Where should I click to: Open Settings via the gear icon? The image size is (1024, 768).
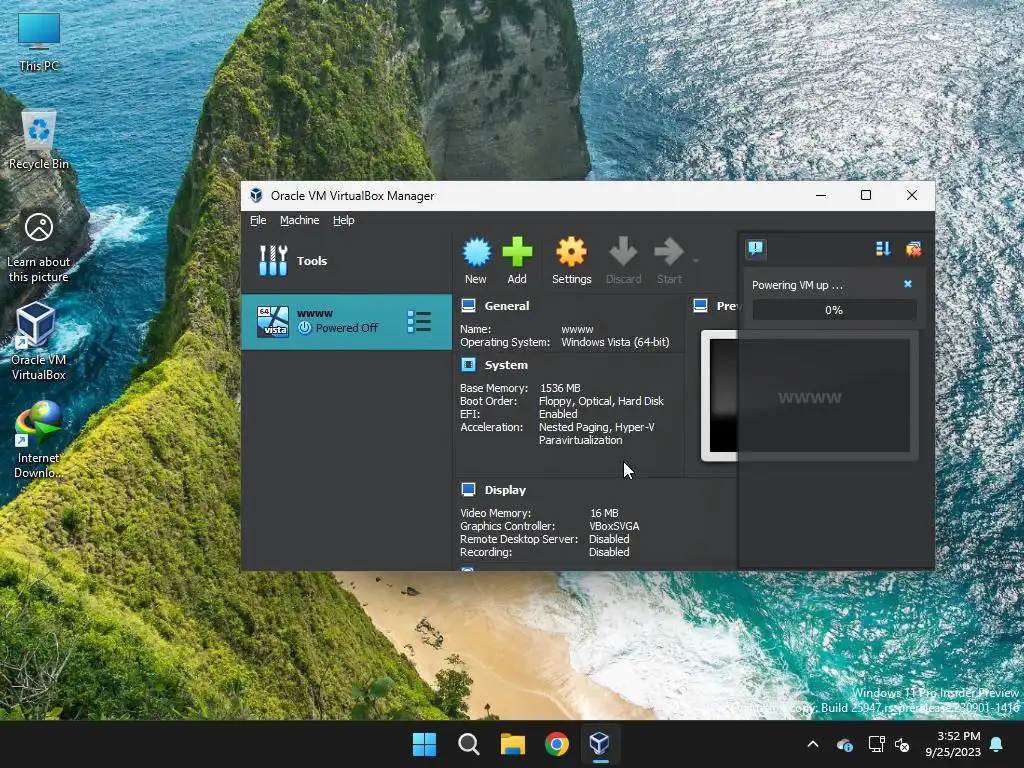(x=571, y=252)
